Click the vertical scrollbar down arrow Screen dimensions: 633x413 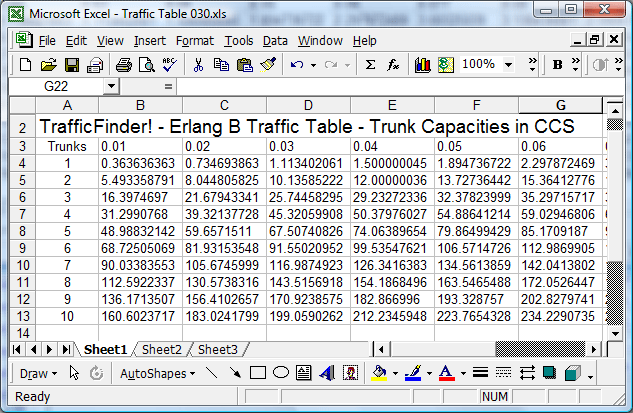615,333
